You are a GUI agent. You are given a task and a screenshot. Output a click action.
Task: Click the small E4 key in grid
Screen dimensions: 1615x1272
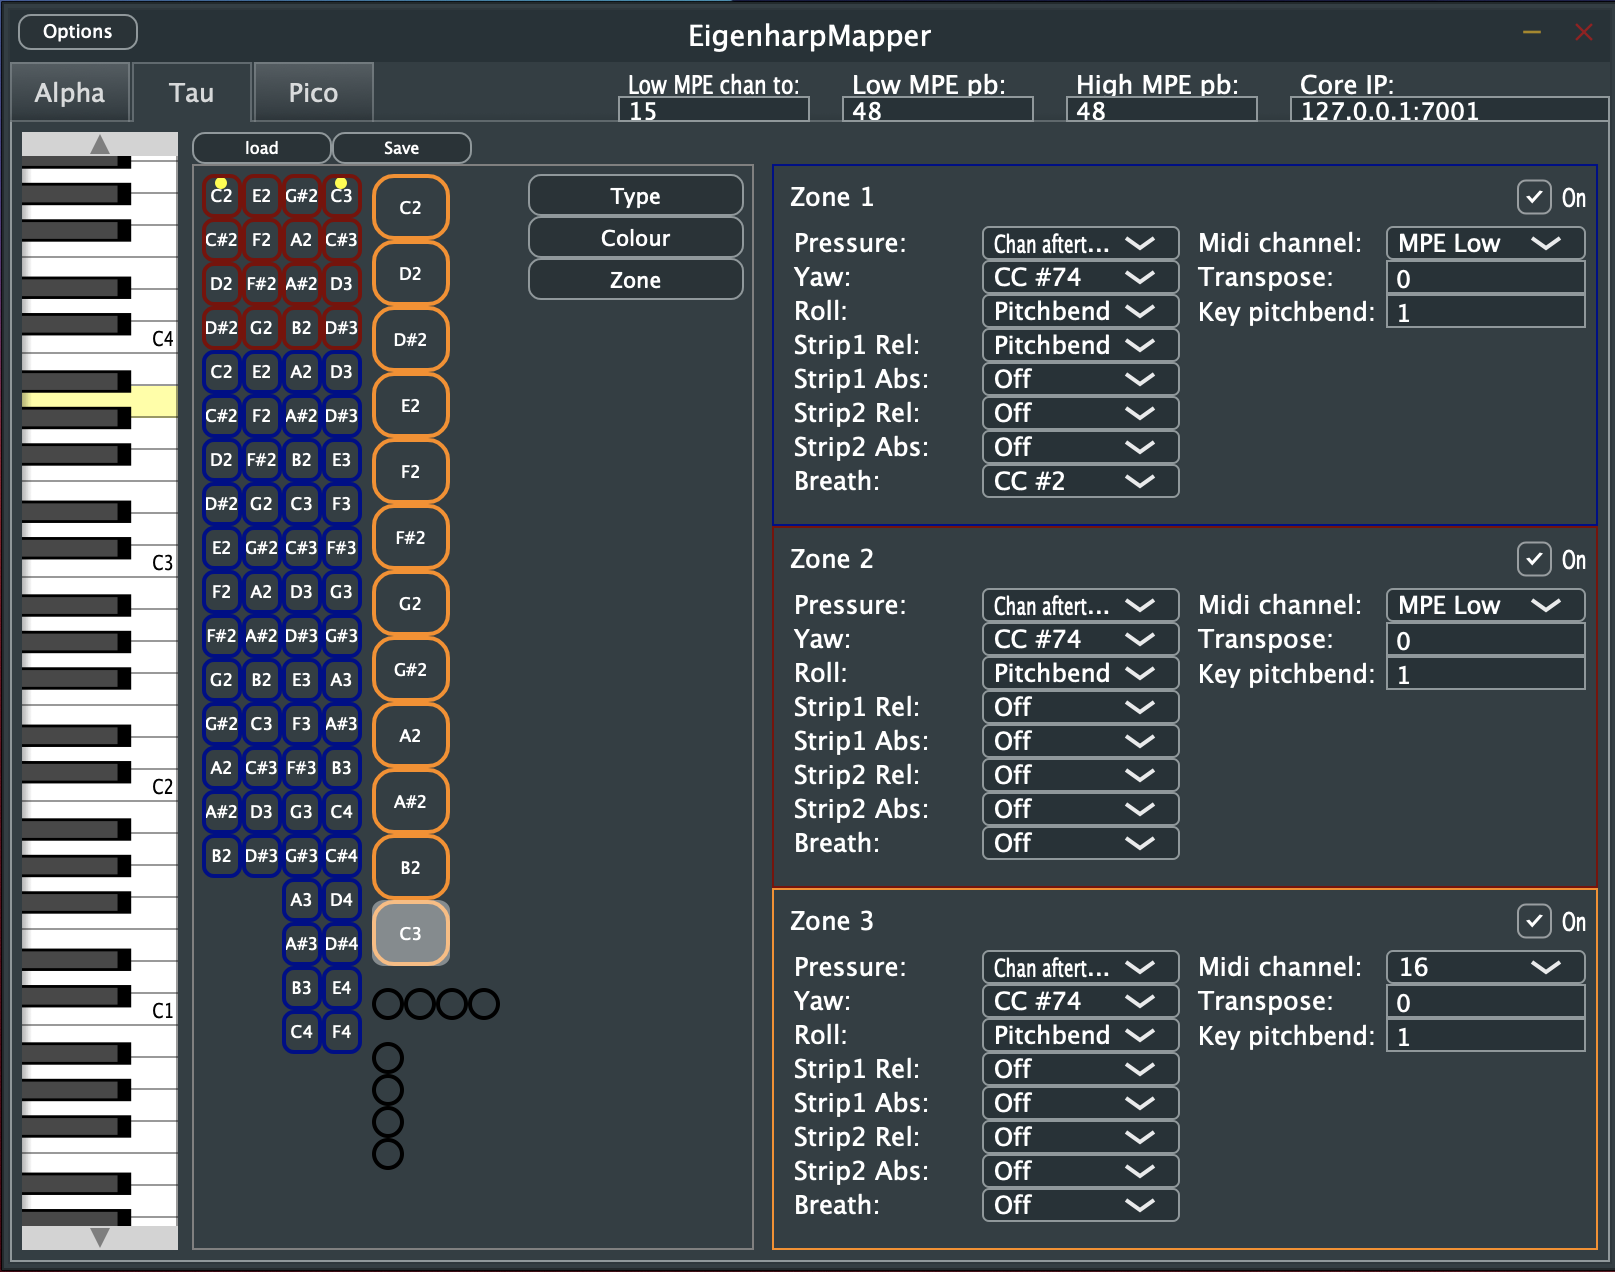coord(341,988)
